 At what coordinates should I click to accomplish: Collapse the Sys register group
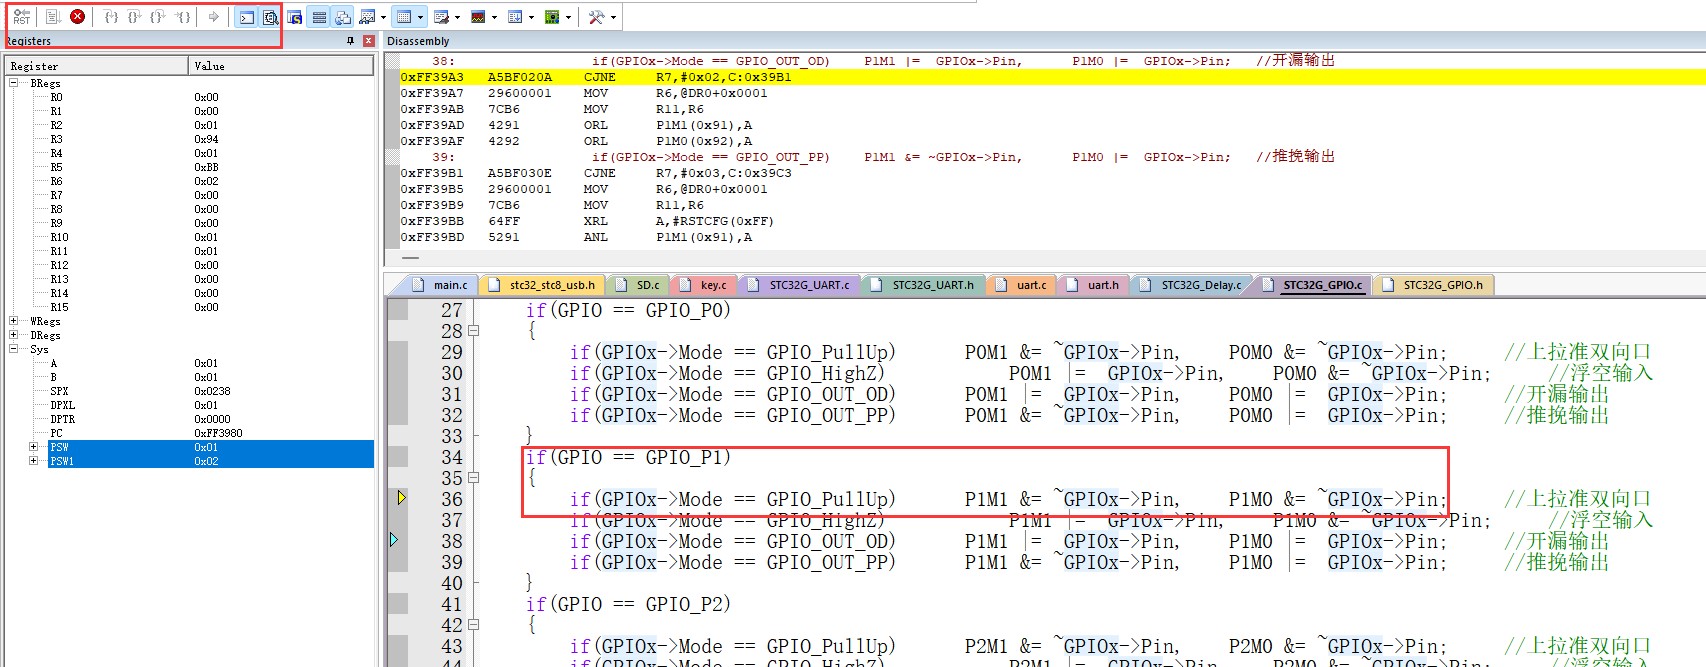14,349
